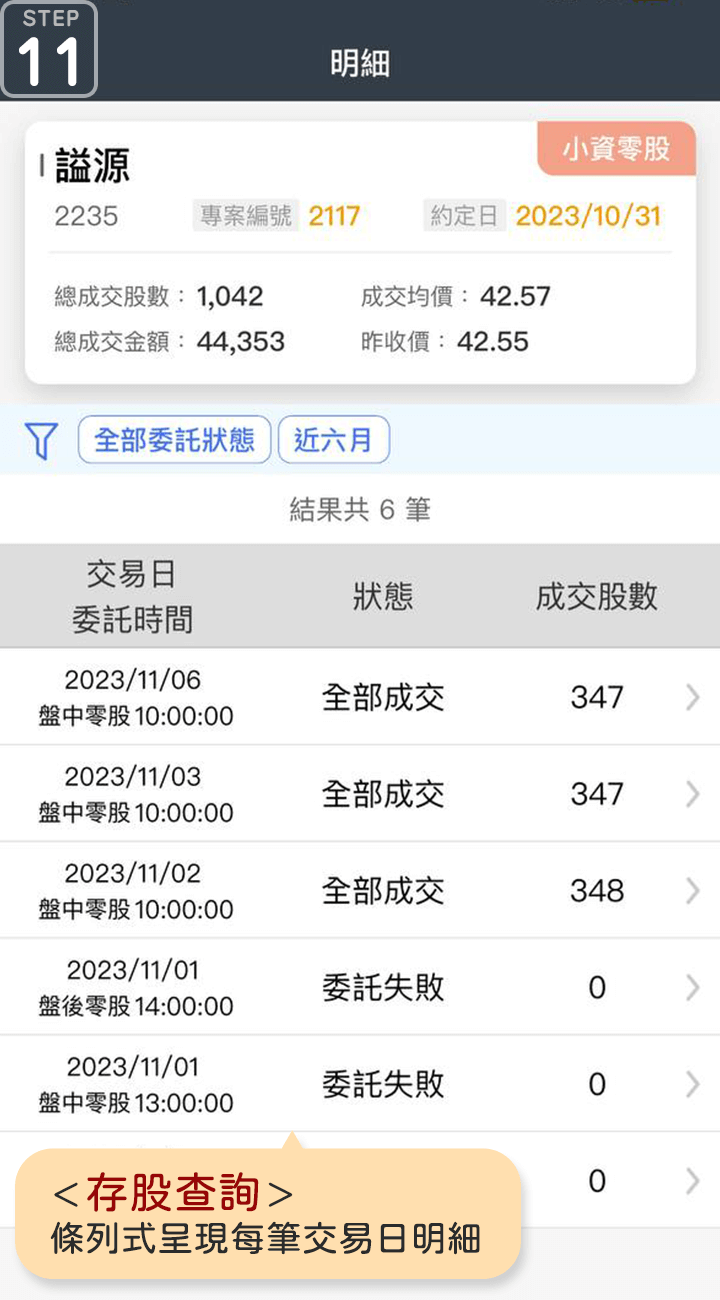Tap the last row's chevron arrow

[692, 1181]
